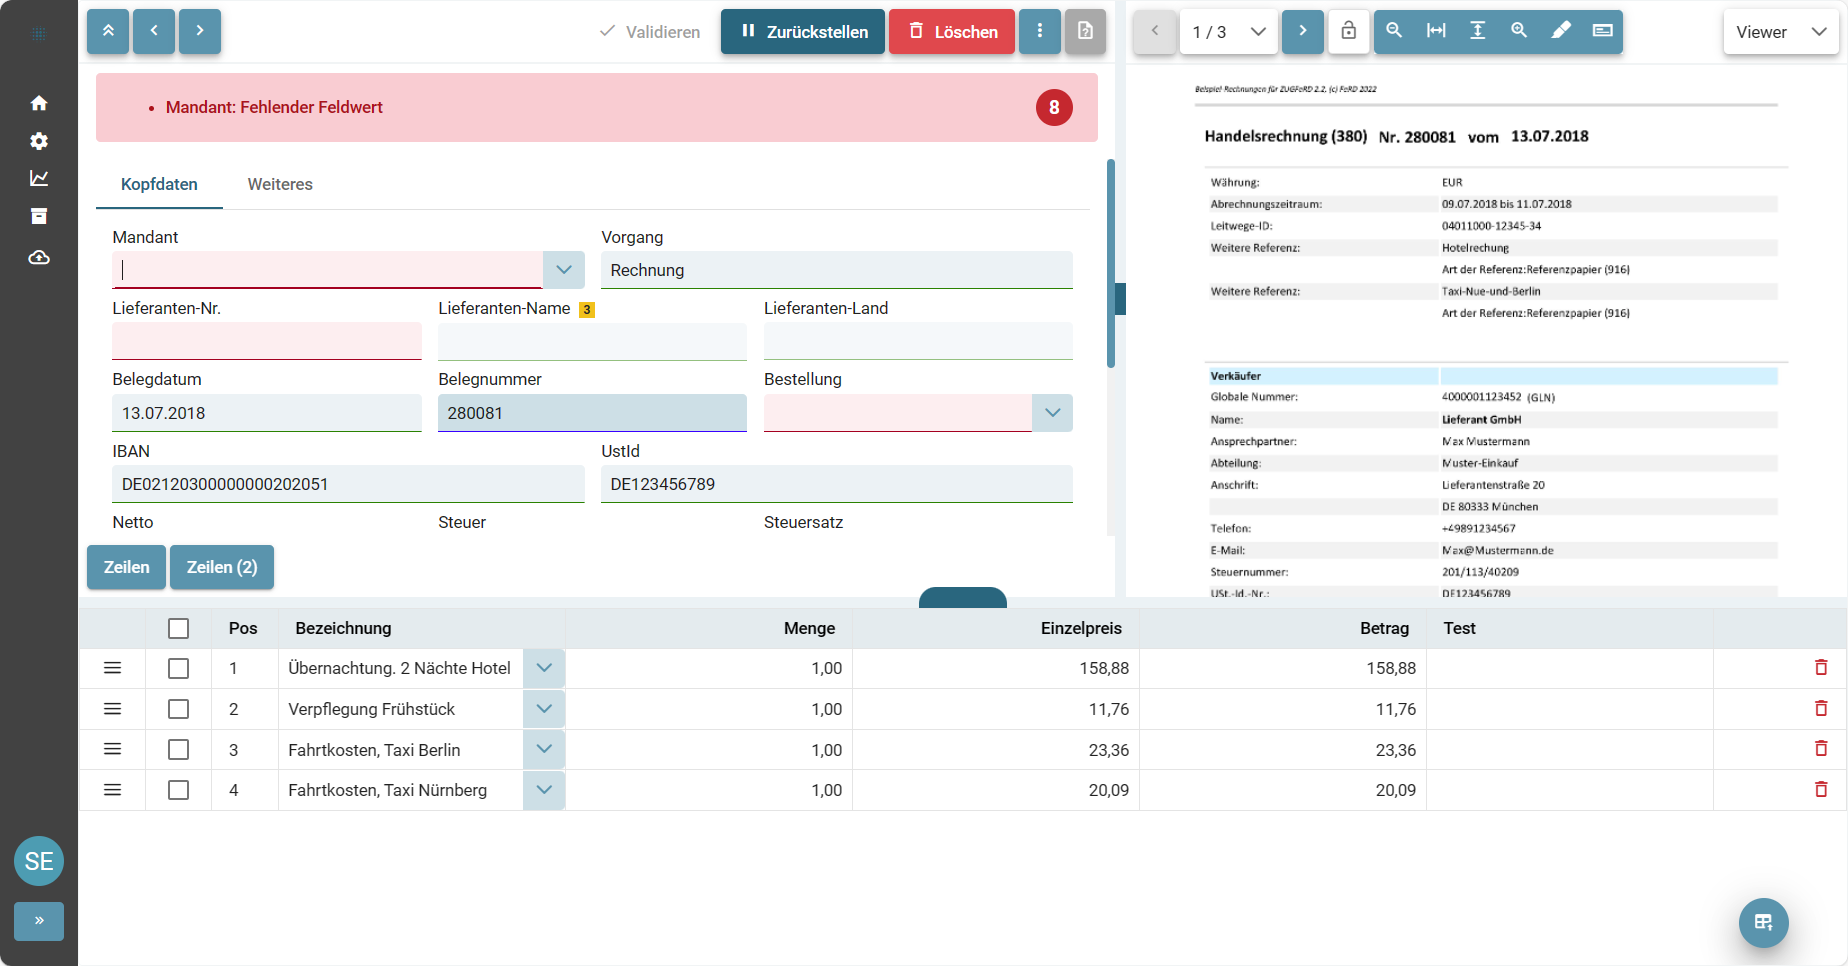The width and height of the screenshot is (1848, 966).
Task: Go to next page in viewer
Action: [1303, 31]
